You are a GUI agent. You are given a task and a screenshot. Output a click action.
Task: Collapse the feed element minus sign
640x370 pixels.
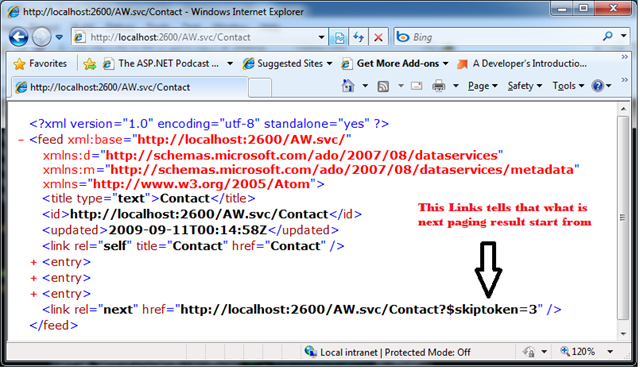point(21,140)
